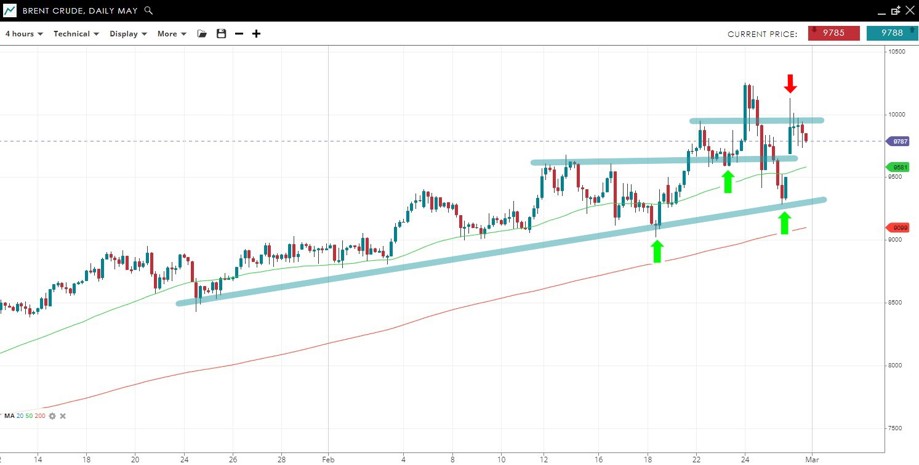Viewport: 919px width, 465px height.
Task: Click the search magnifier next to chart title
Action: tap(149, 10)
